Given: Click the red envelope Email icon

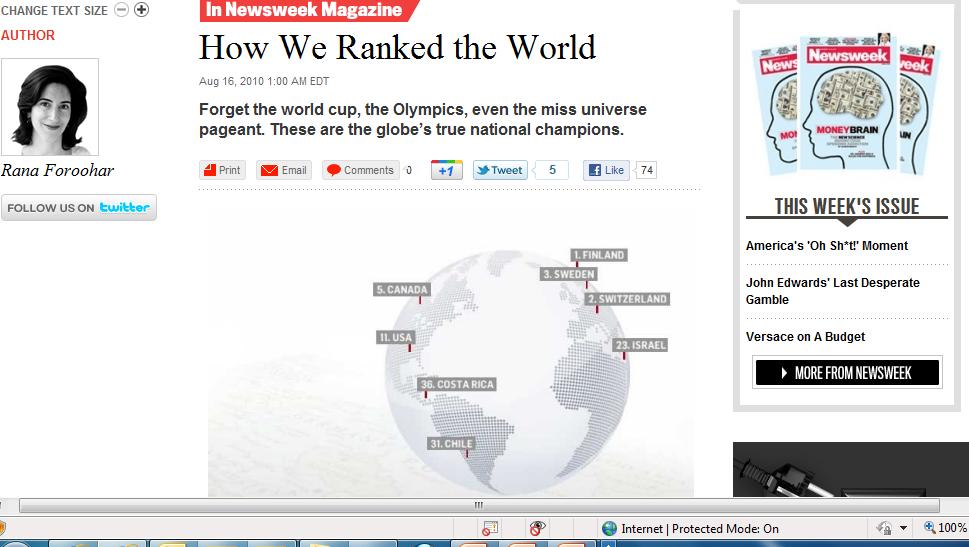Looking at the screenshot, I should coord(269,170).
